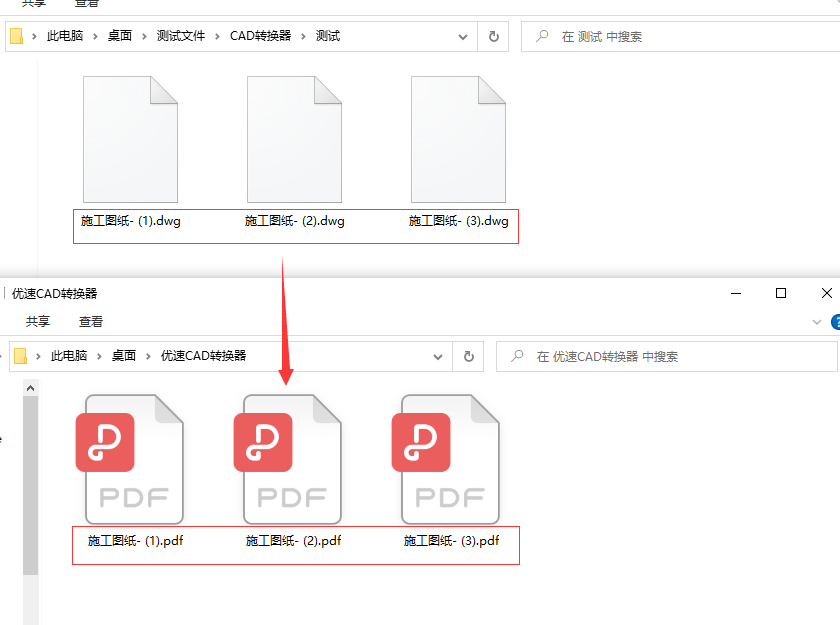The image size is (840, 625).
Task: Expand the address bar dropdown in top window
Action: [462, 35]
